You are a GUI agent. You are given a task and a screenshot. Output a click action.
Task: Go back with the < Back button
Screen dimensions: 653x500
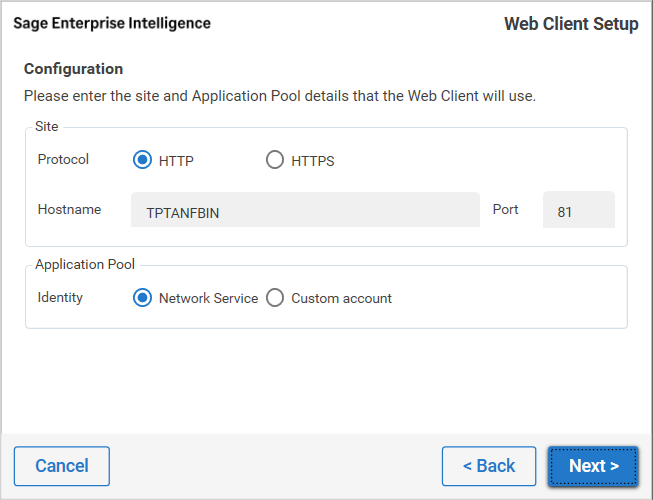(x=489, y=466)
